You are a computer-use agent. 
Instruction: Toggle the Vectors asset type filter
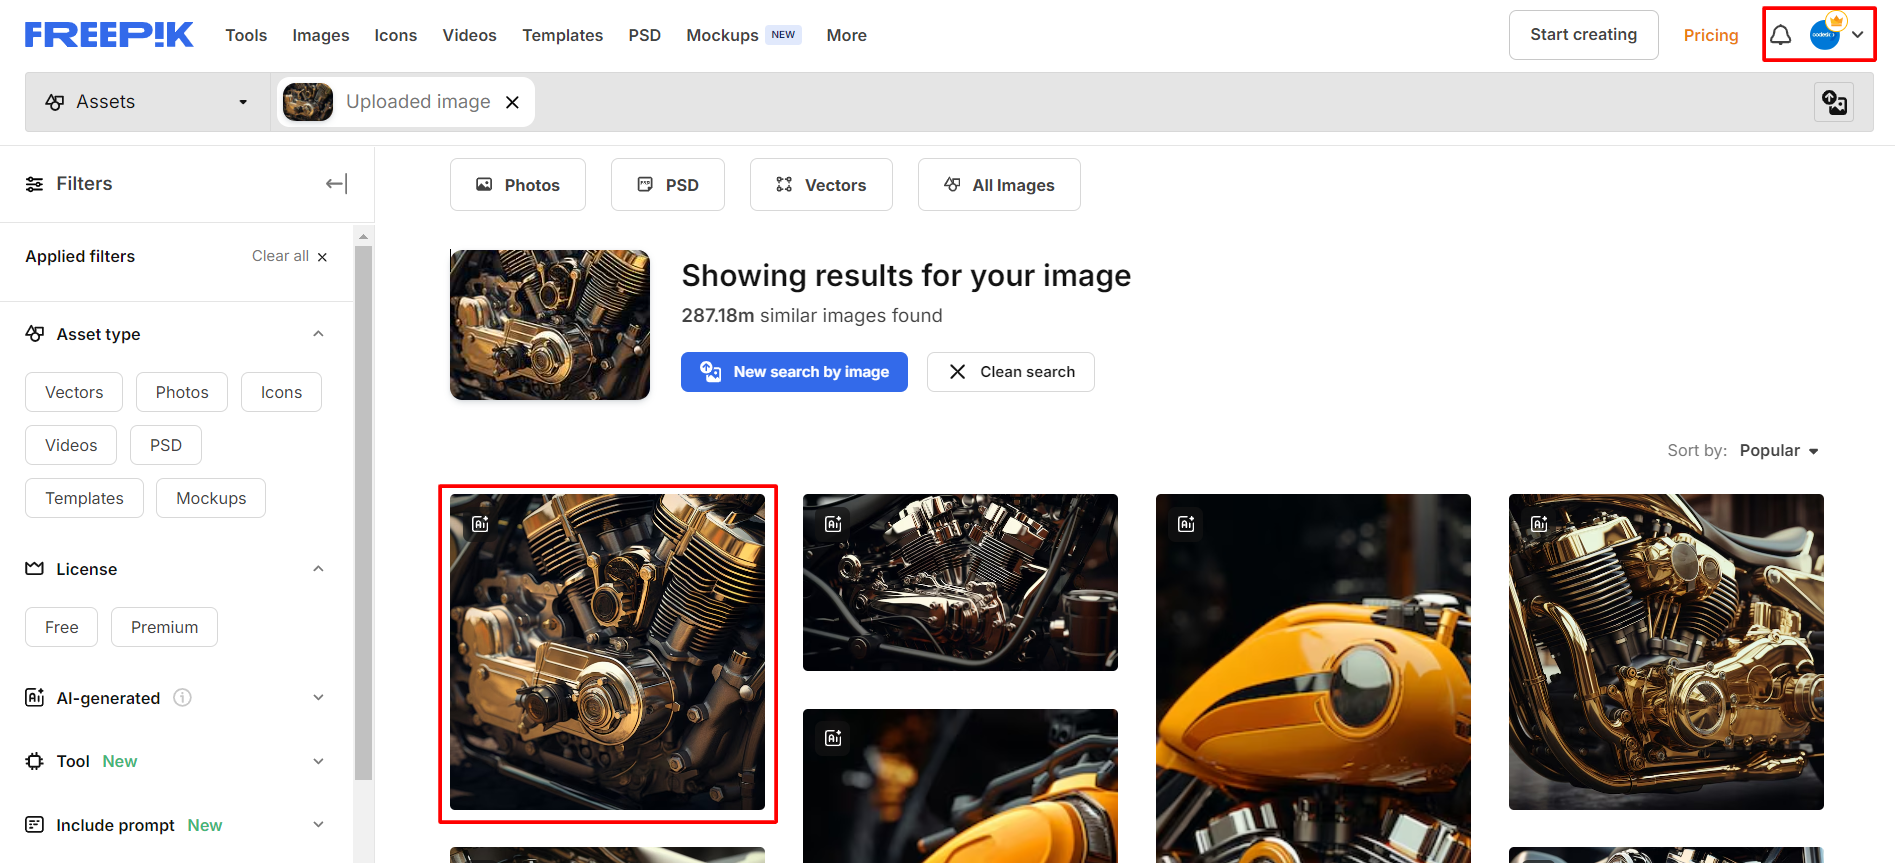click(74, 392)
